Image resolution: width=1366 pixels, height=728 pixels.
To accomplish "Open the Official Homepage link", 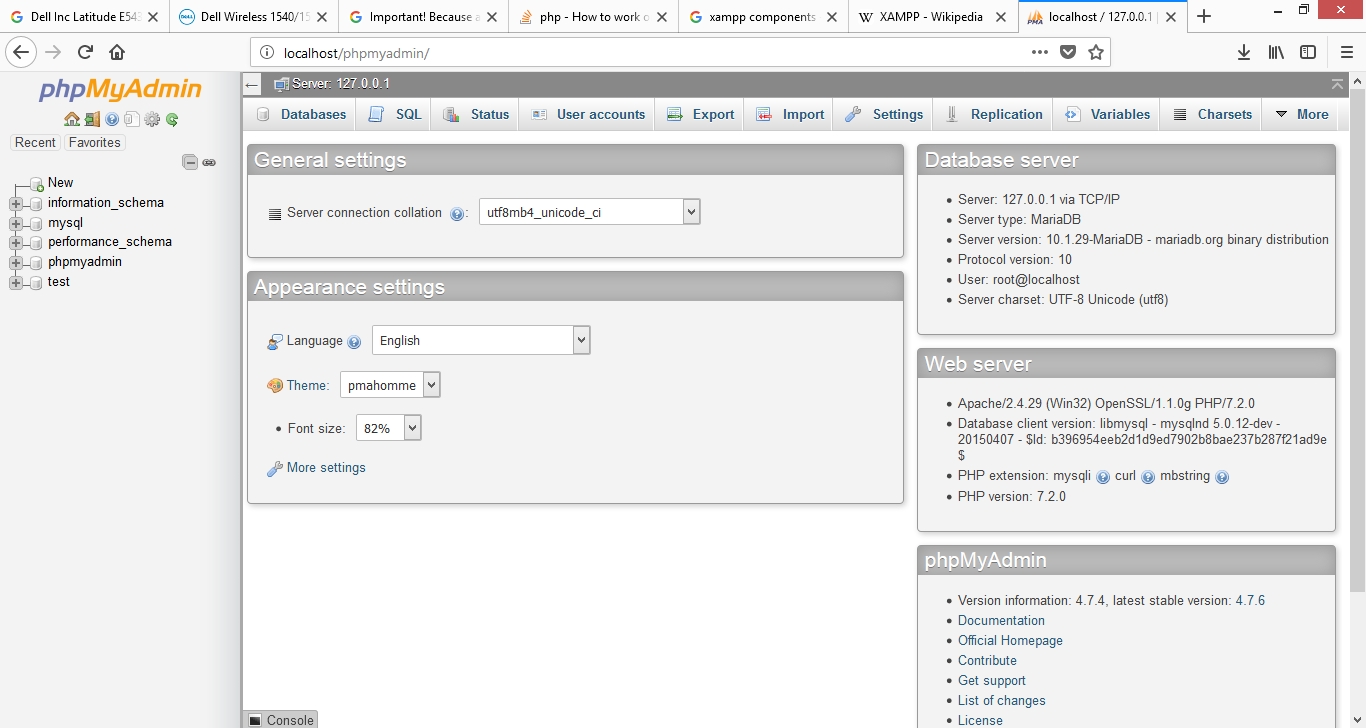I will tap(1010, 641).
